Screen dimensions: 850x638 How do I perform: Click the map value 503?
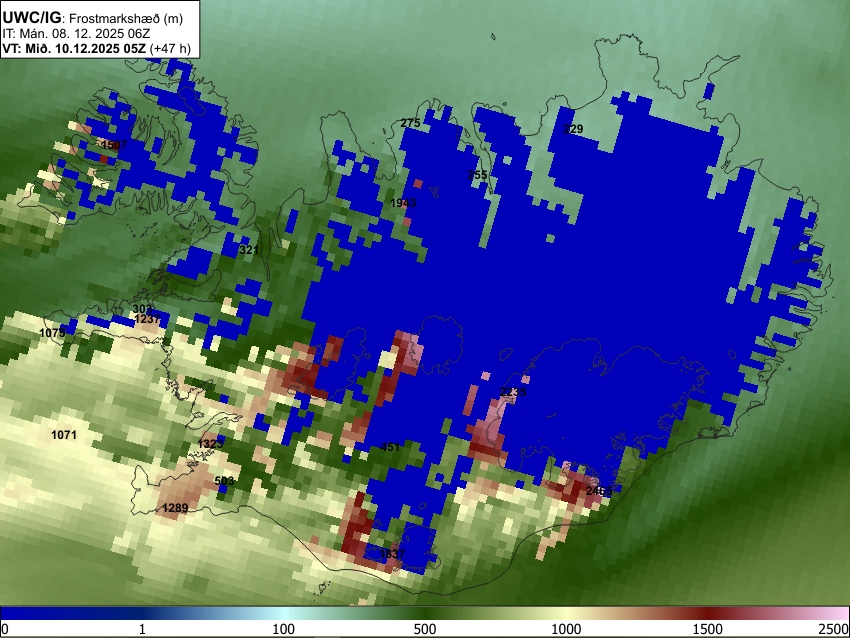point(224,481)
